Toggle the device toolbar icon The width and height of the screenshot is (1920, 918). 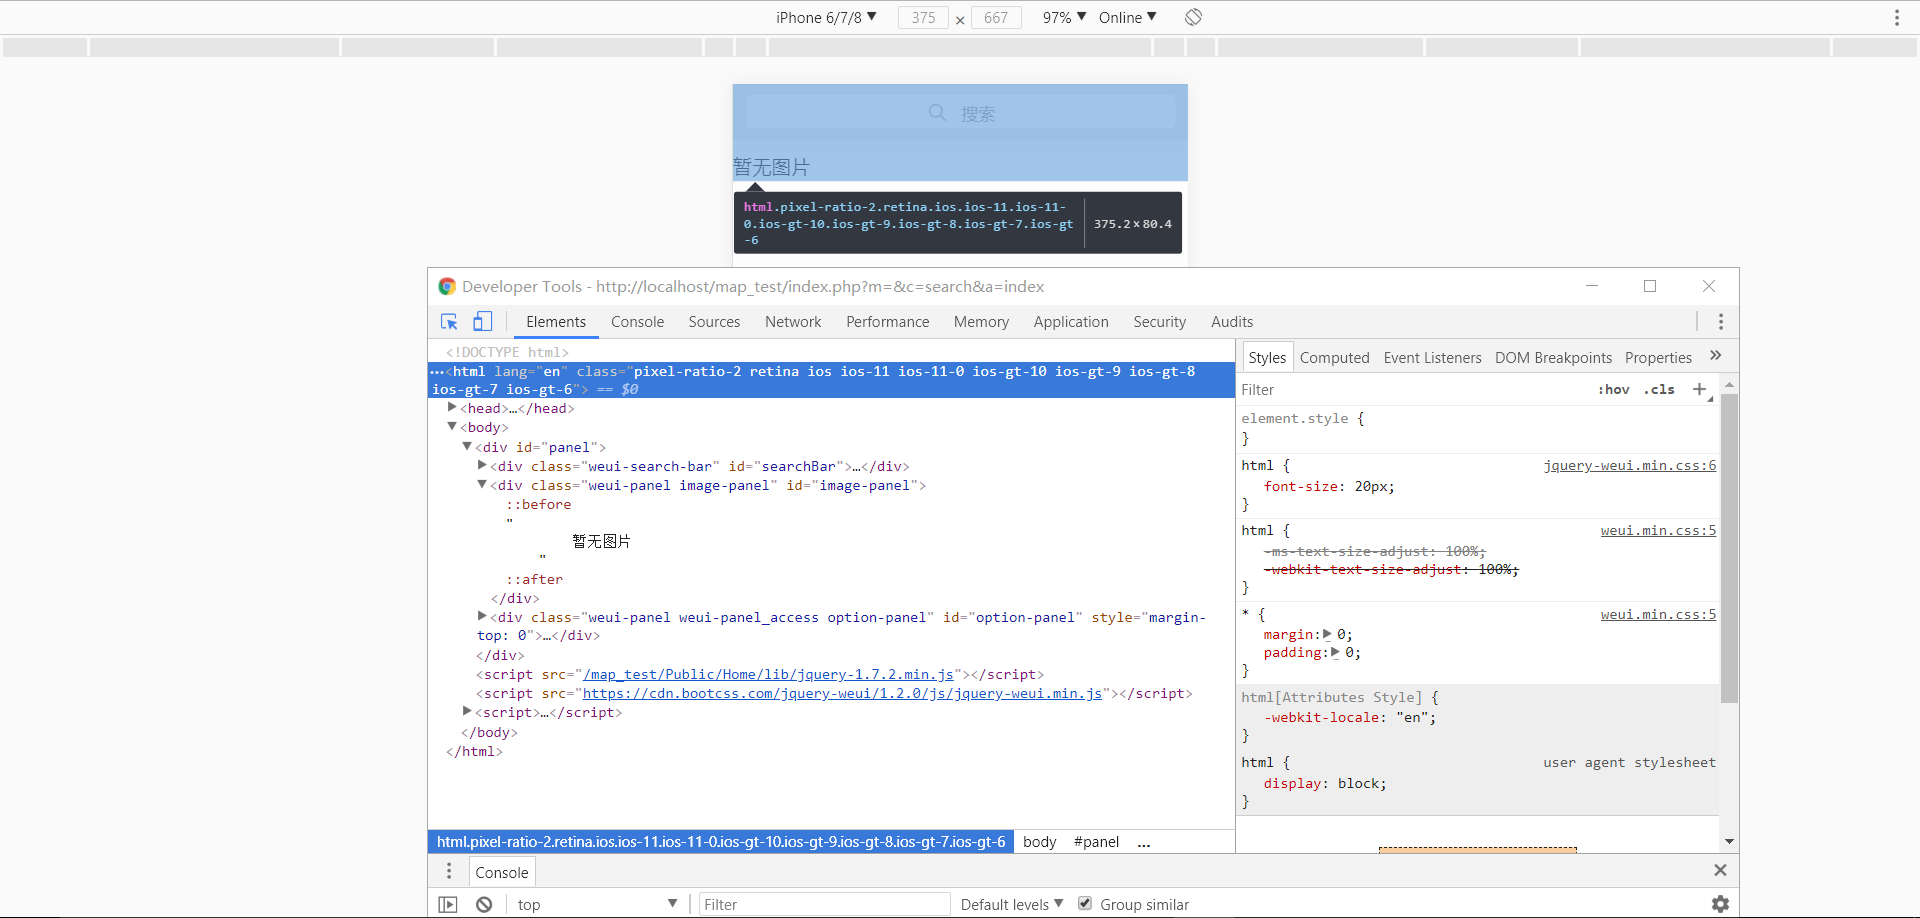coord(482,321)
